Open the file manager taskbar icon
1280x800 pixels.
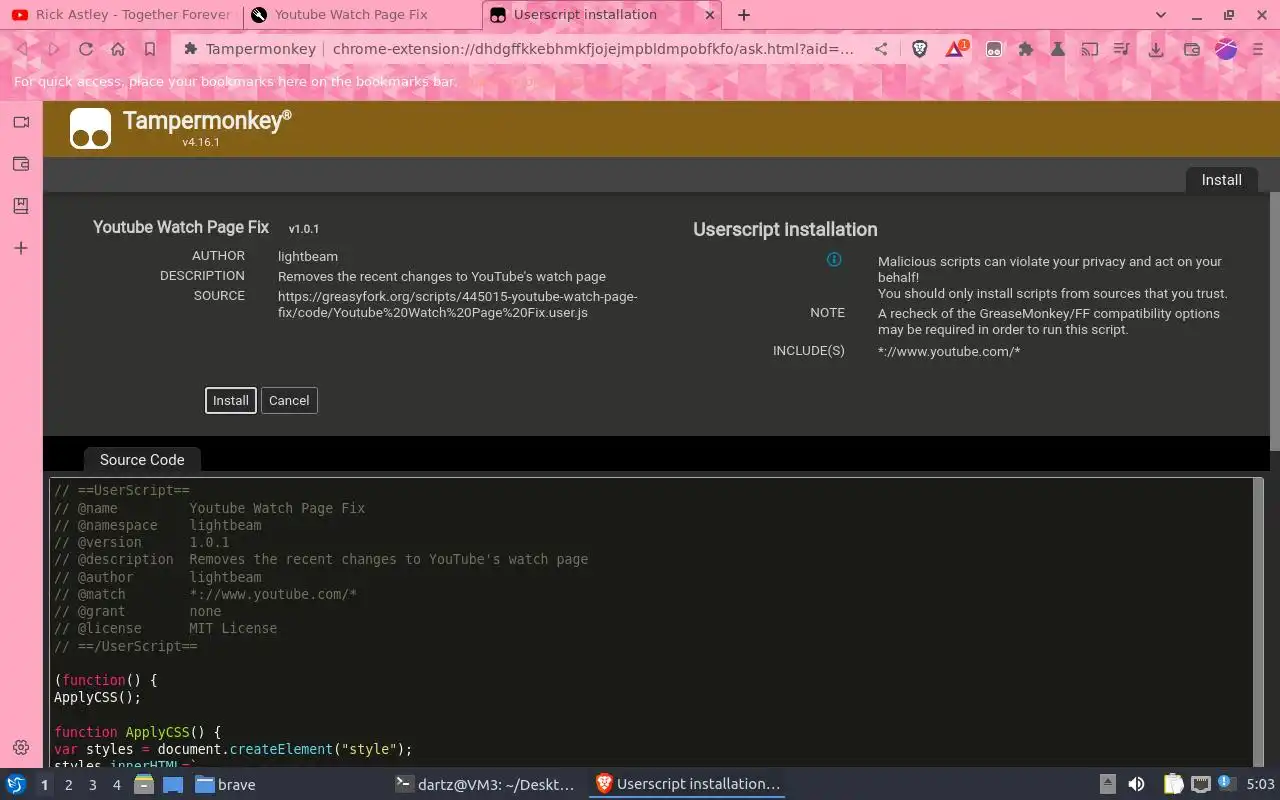point(144,785)
